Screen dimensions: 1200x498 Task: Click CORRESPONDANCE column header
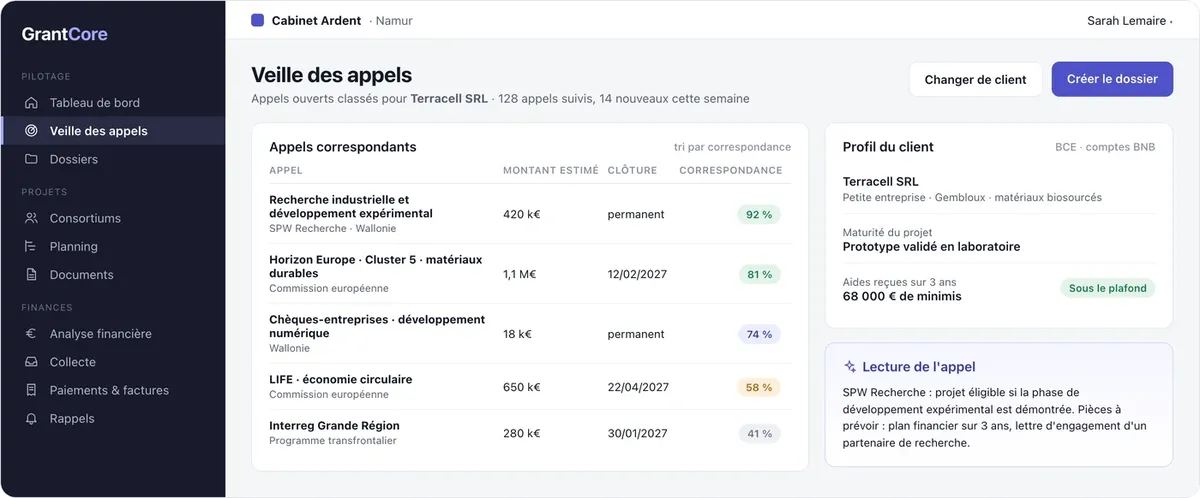tap(731, 170)
